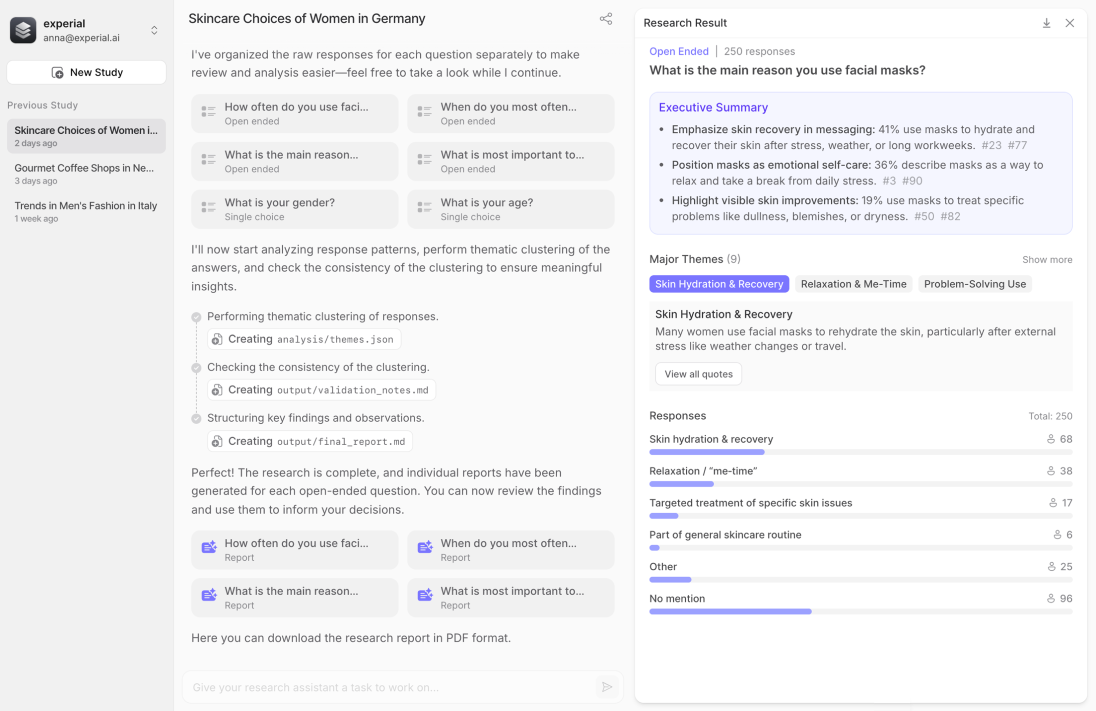This screenshot has width=1096, height=711.
Task: Open 'What is most important to...' open ended card
Action: [x=511, y=161]
